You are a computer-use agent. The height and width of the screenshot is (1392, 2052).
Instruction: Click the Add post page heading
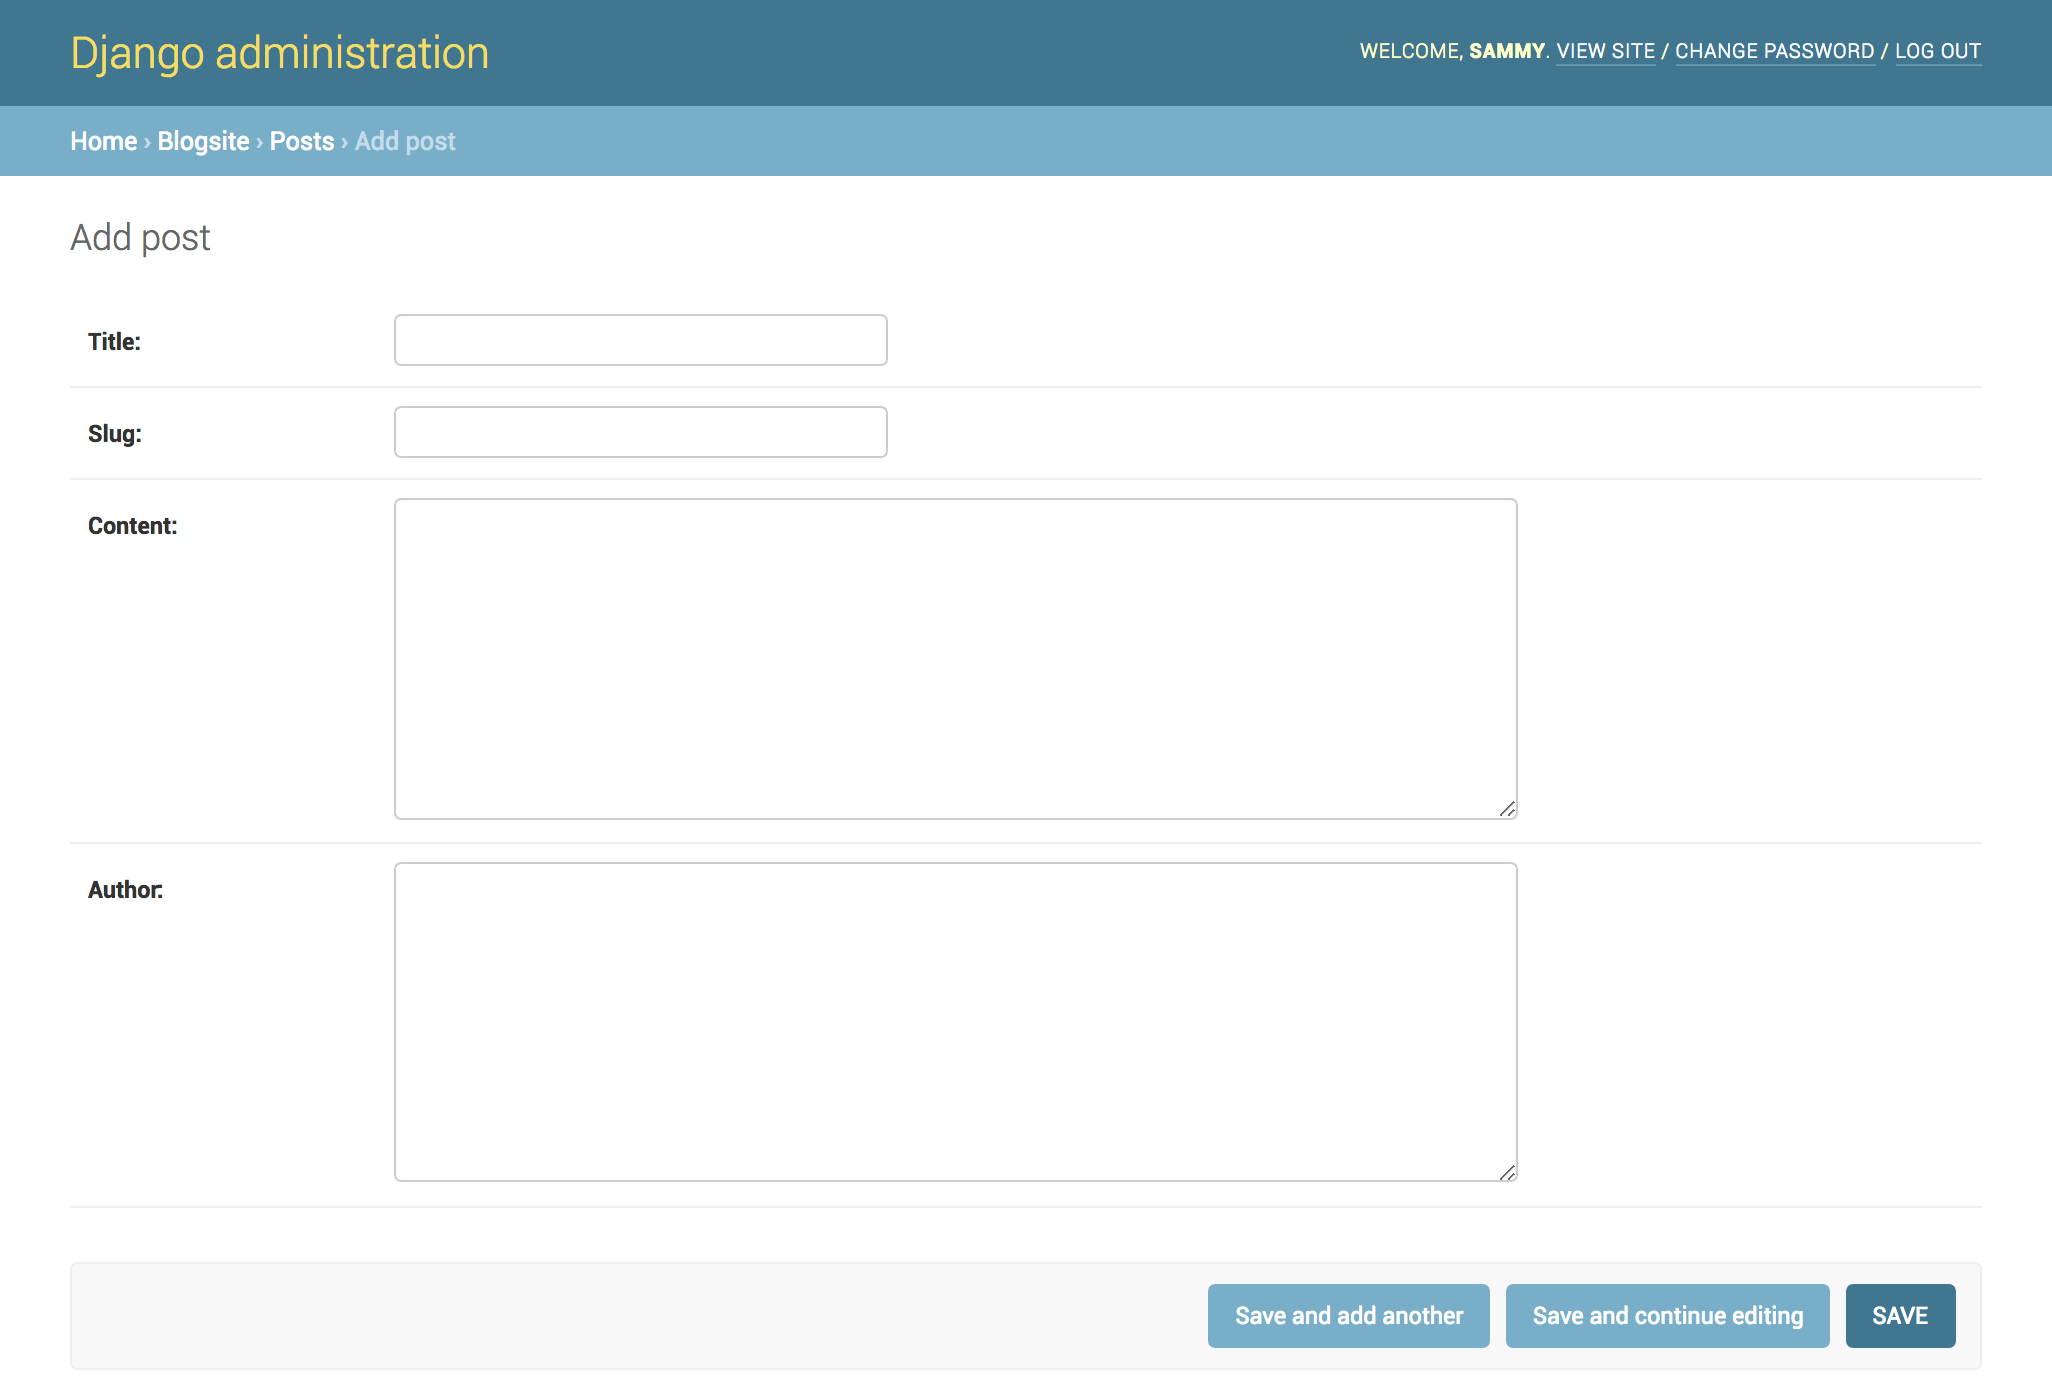coord(140,236)
